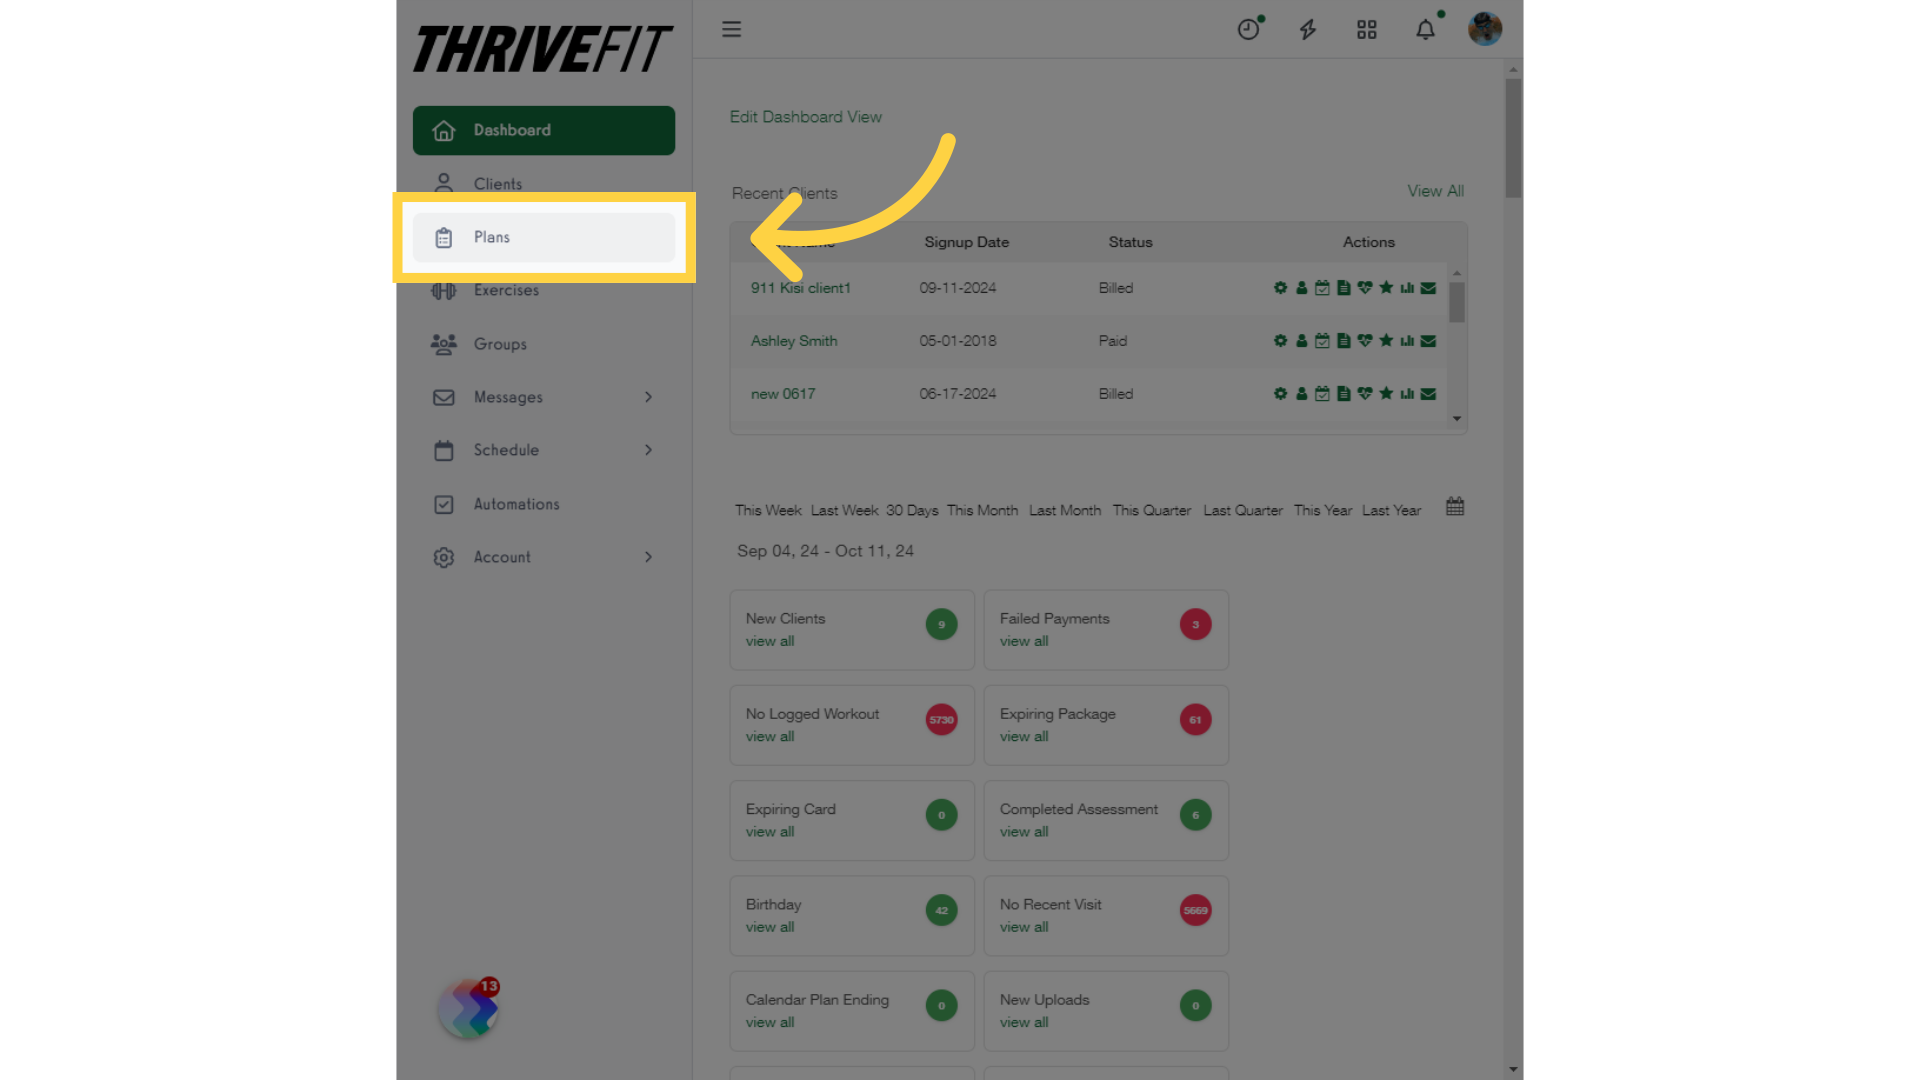Click envelope icon for 911 Kisi client1
This screenshot has height=1080, width=1920.
tap(1428, 288)
